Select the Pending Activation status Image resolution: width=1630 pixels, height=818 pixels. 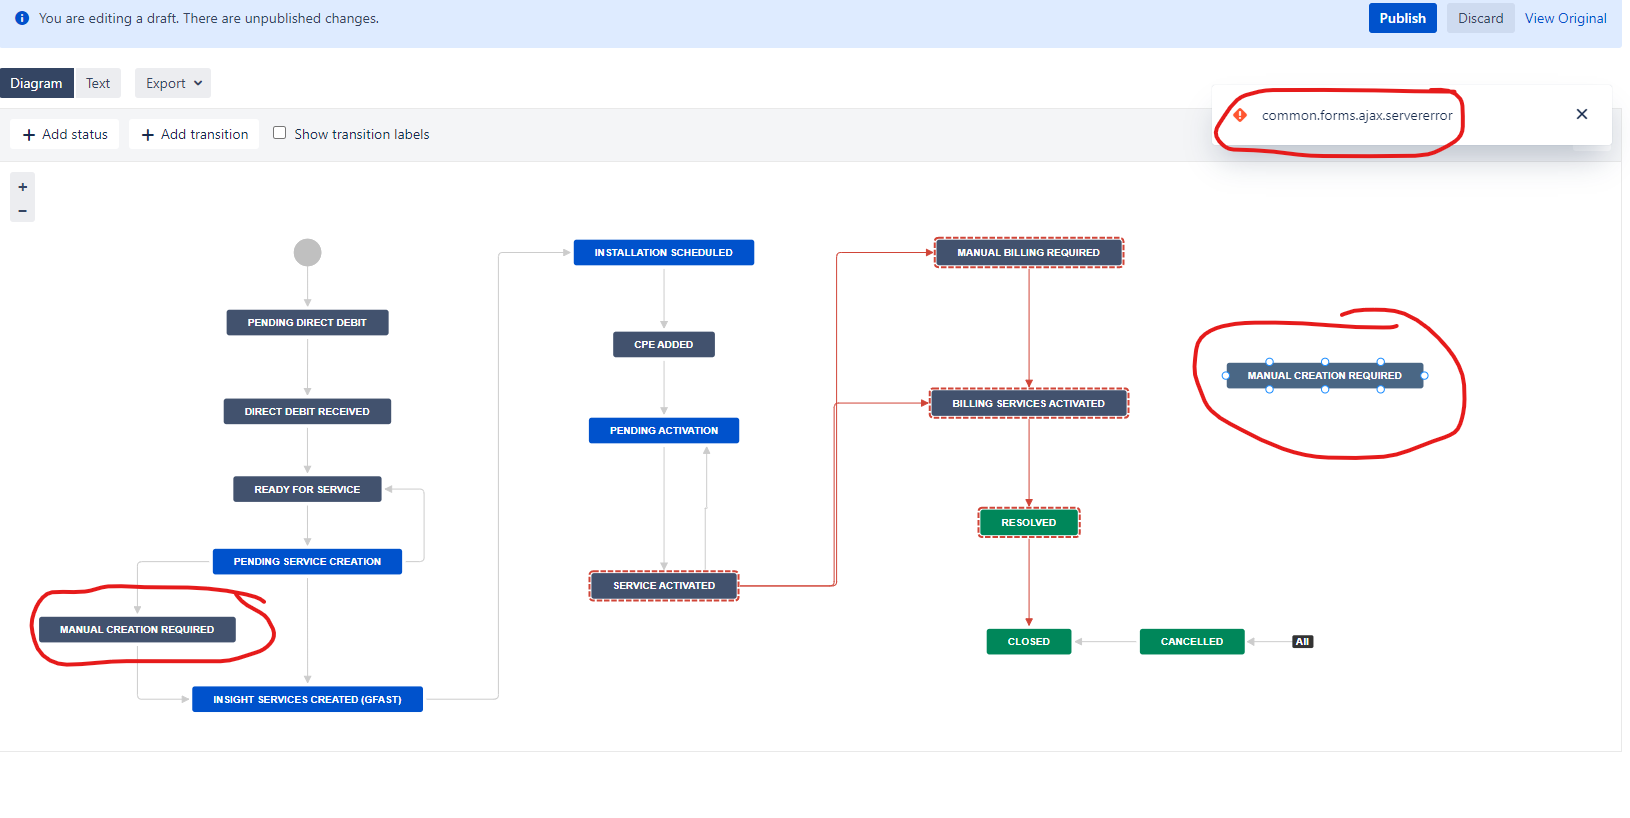point(664,430)
